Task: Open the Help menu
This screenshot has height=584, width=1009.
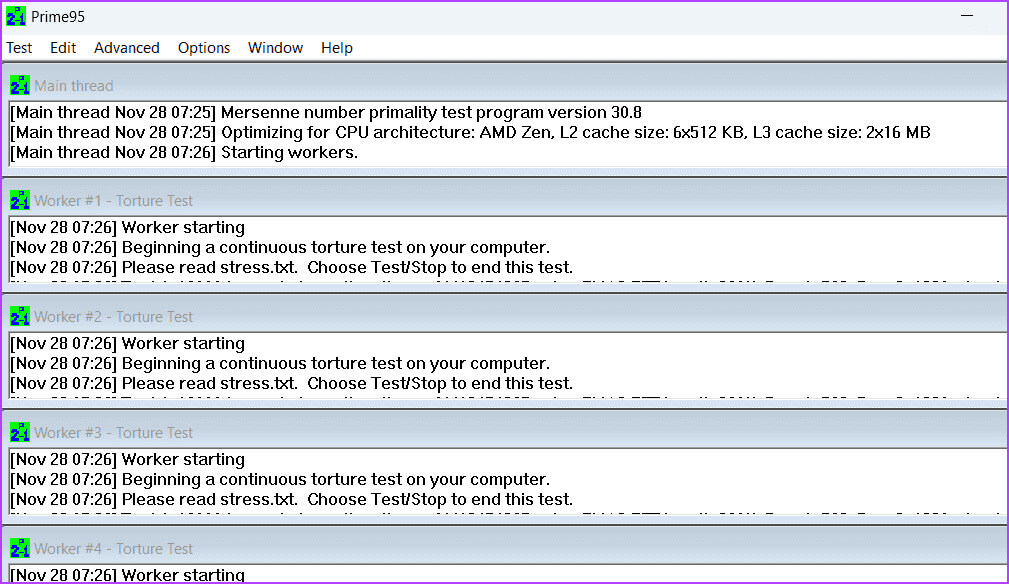Action: [337, 48]
